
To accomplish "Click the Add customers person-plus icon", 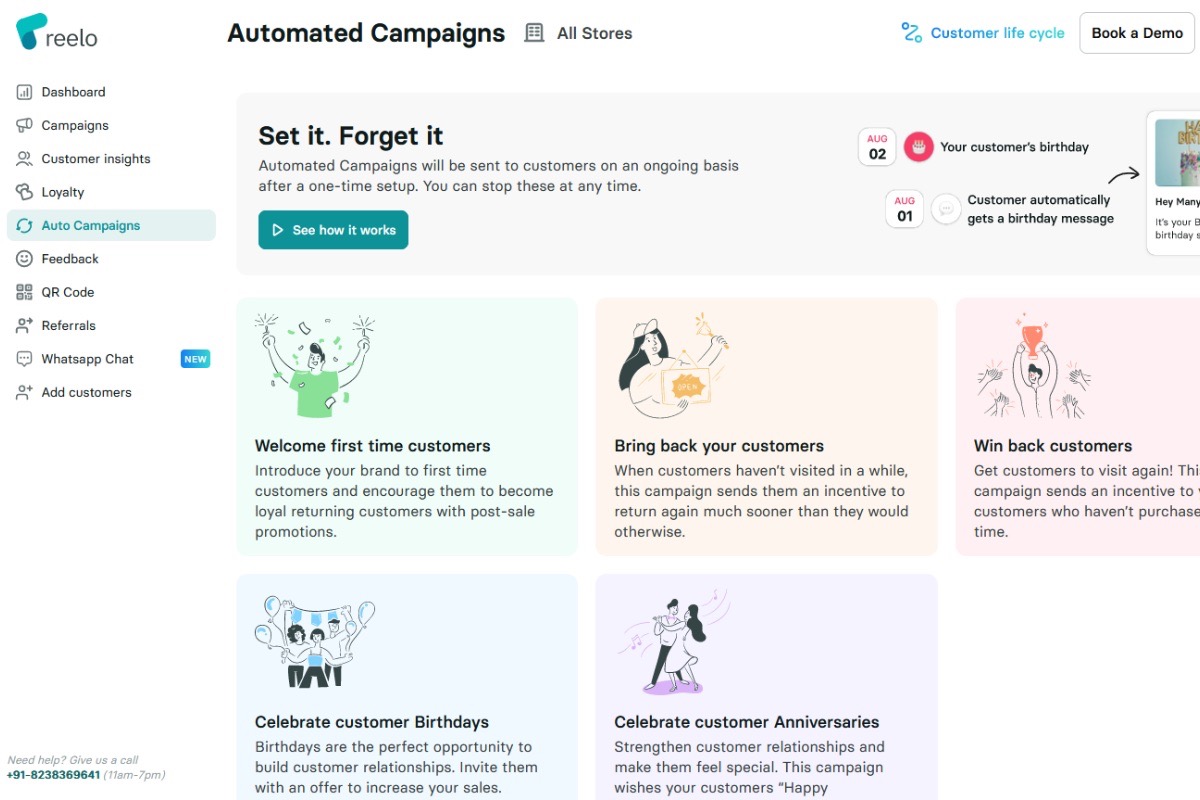I will [x=24, y=393].
